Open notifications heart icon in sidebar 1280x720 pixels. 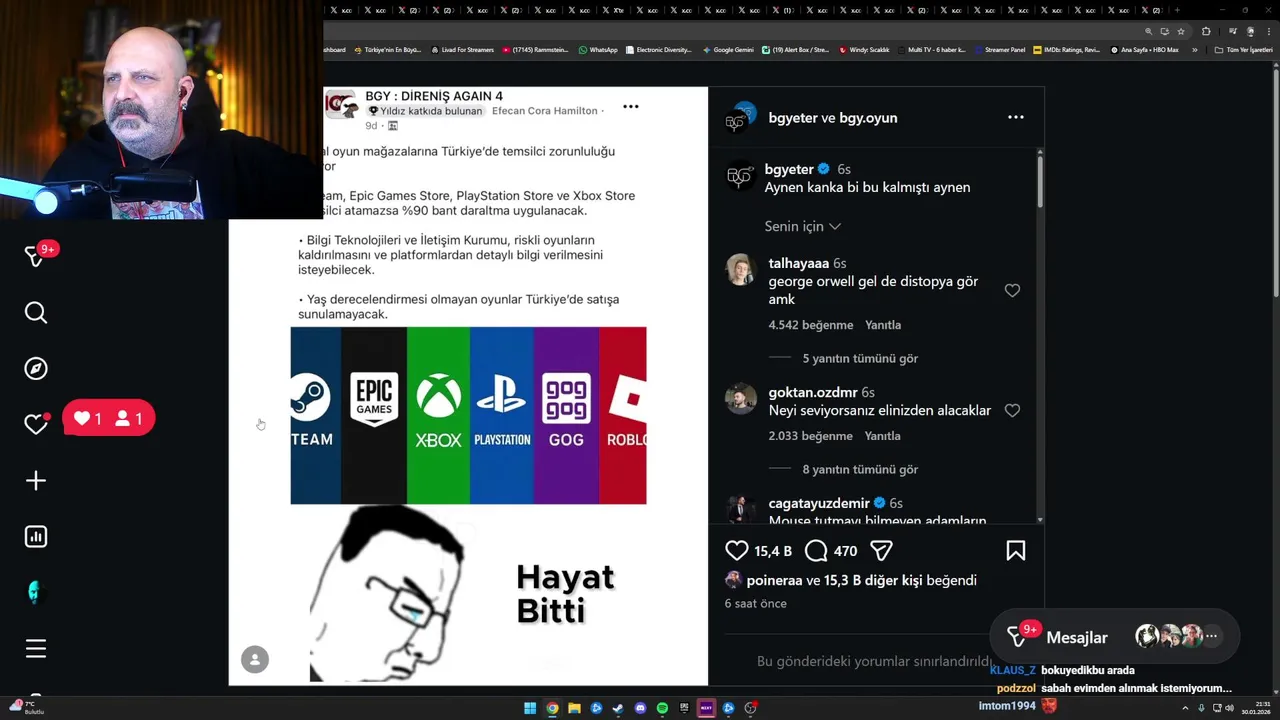(36, 424)
